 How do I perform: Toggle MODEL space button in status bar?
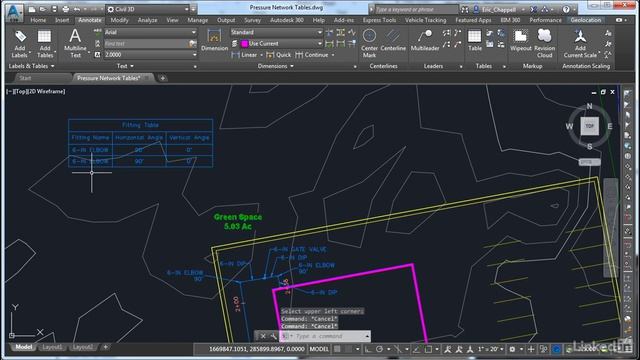click(x=319, y=349)
